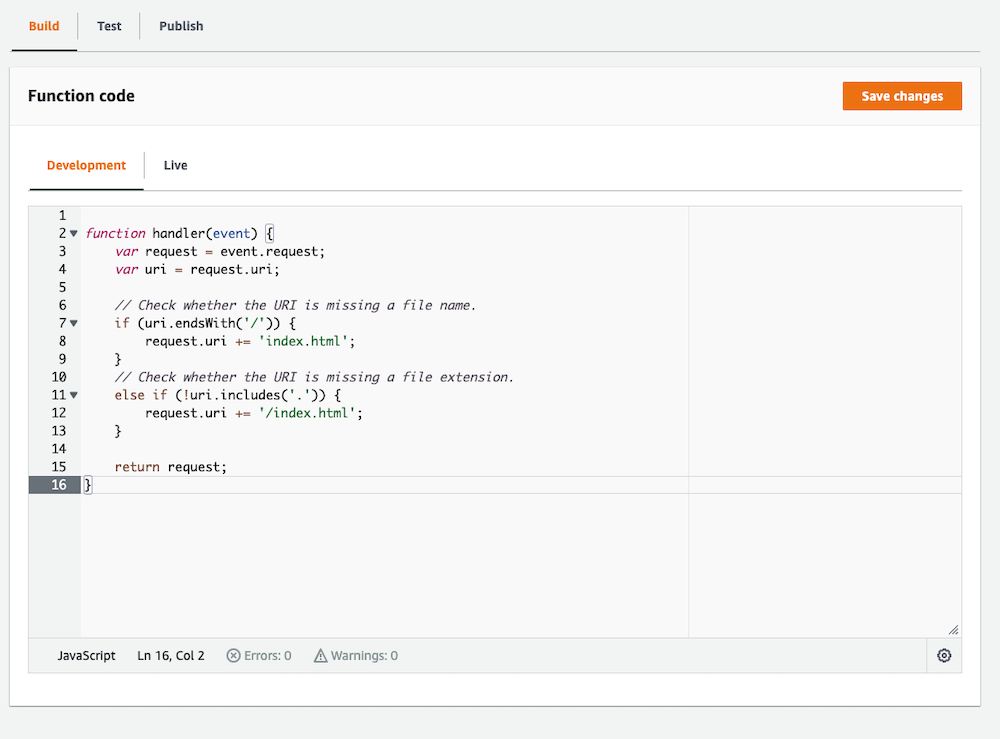Open the editor settings via the gear icon

943,655
